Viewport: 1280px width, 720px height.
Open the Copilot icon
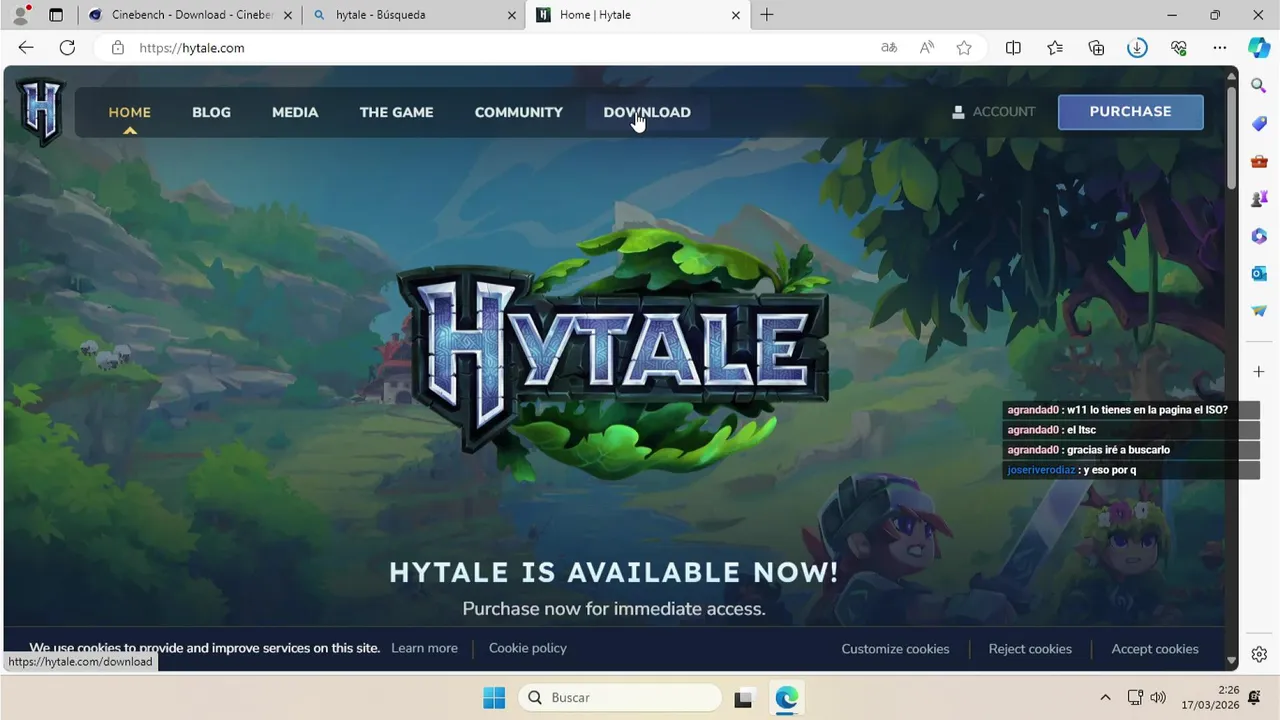pyautogui.click(x=1259, y=48)
